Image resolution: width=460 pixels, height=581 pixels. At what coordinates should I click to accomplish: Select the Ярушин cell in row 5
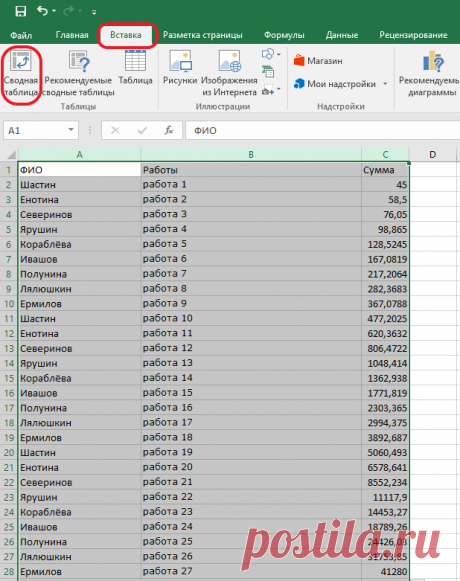pyautogui.click(x=79, y=229)
